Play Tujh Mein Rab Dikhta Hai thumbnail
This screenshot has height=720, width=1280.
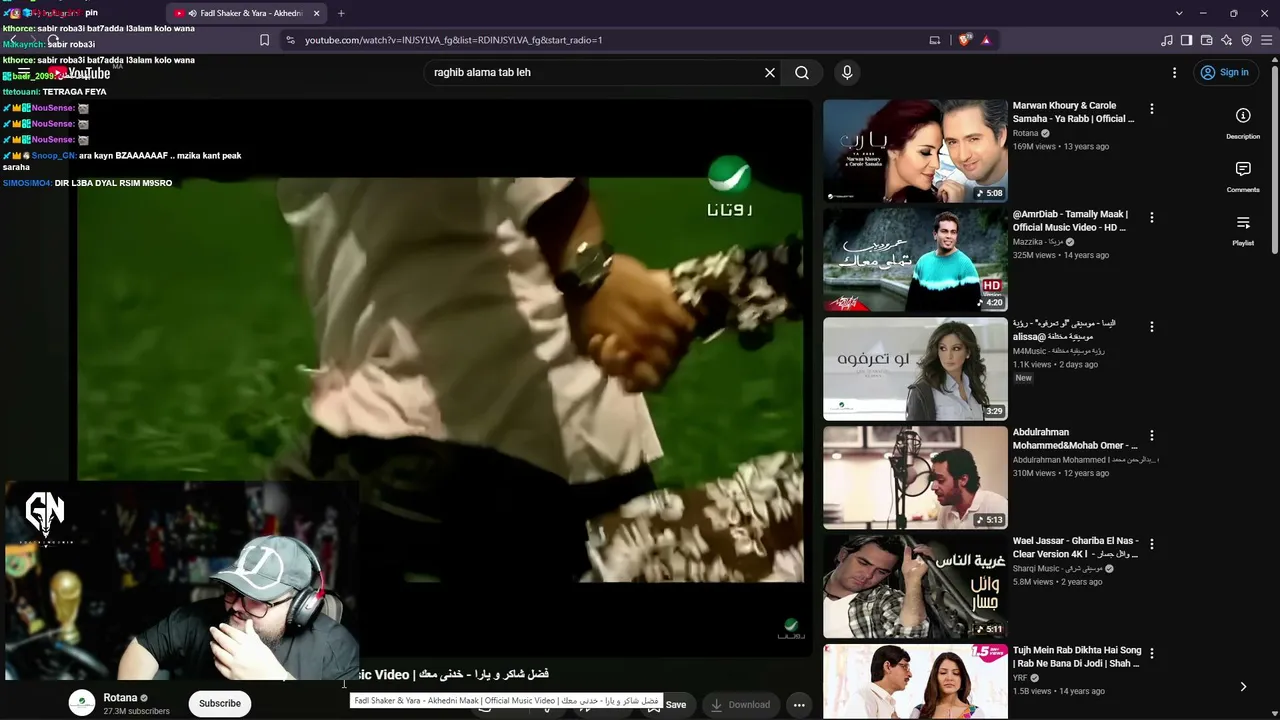pyautogui.click(x=915, y=682)
